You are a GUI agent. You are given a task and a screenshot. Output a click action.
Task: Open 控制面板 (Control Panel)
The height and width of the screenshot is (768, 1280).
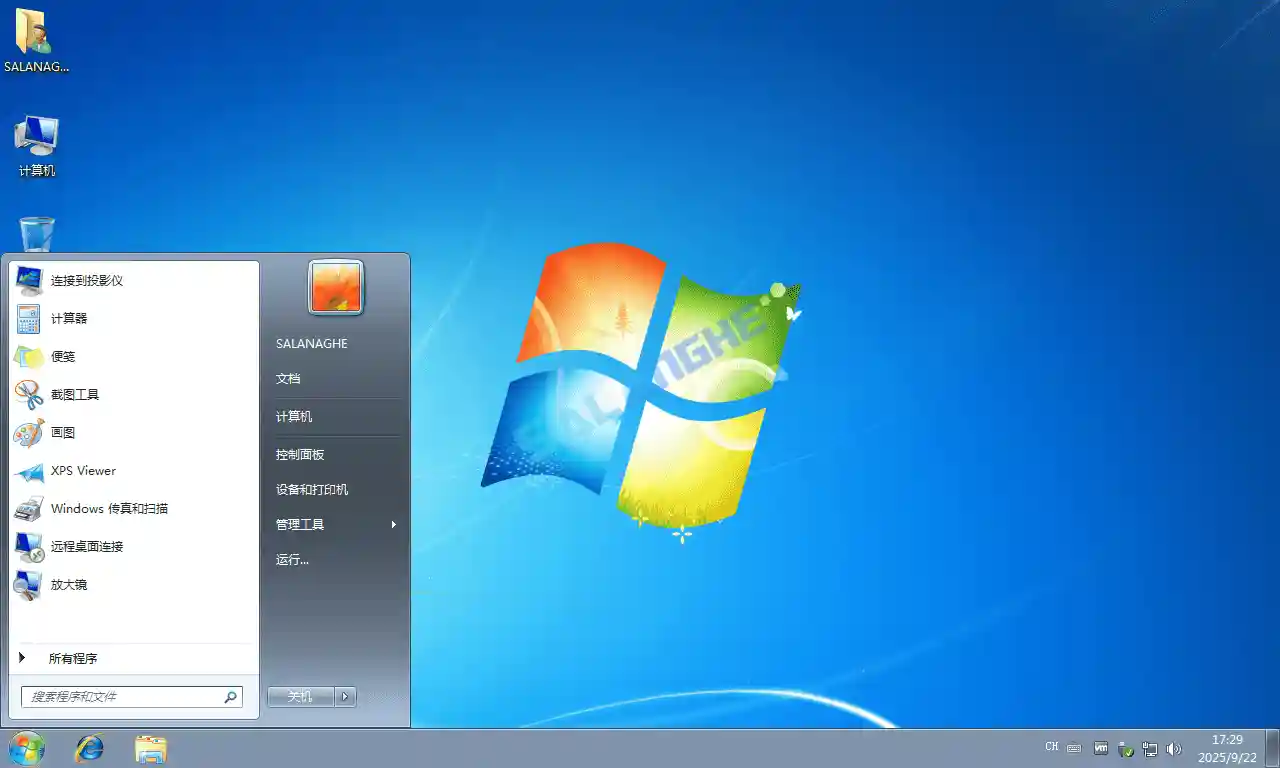point(299,453)
